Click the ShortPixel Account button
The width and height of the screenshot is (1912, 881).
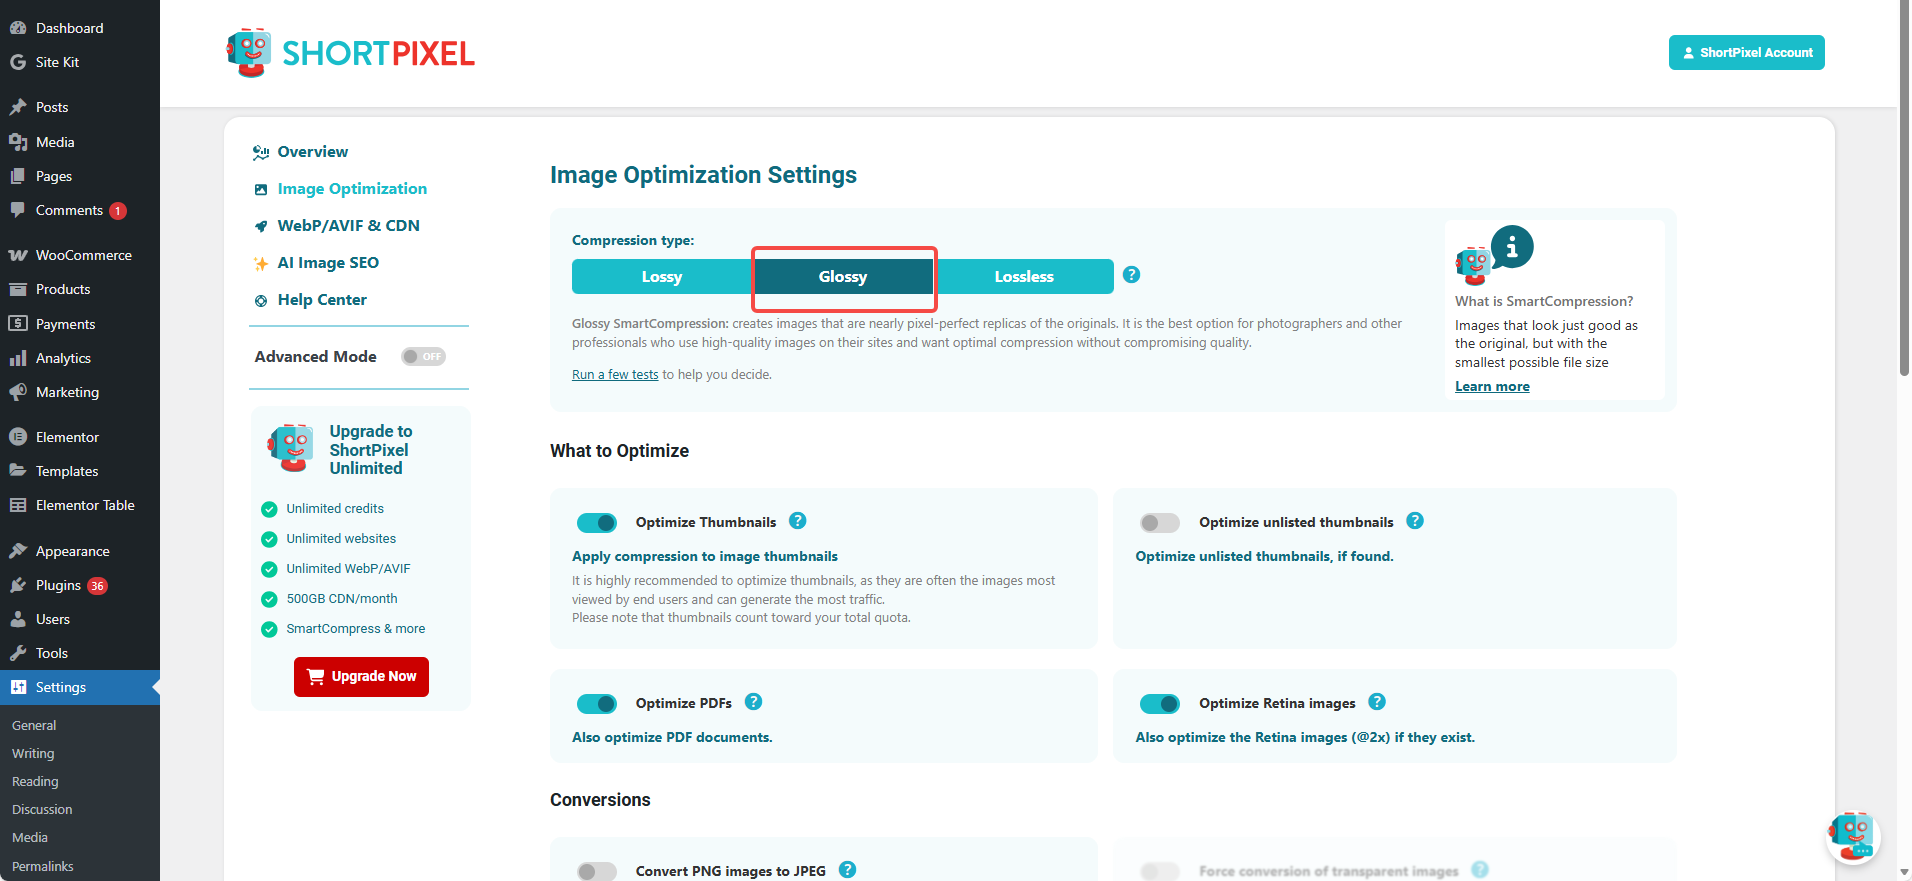tap(1747, 53)
